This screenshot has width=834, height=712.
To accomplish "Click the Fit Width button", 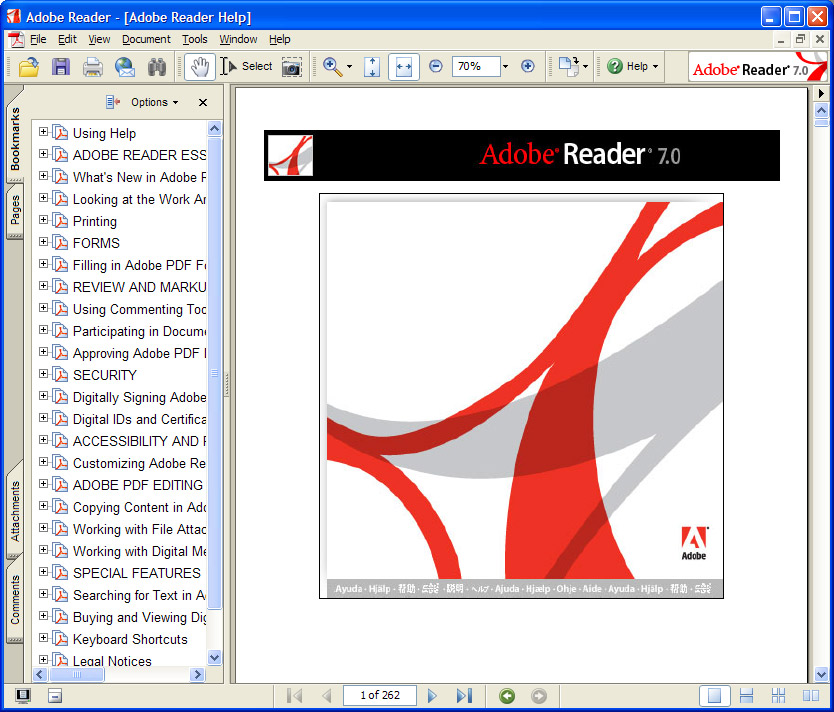I will [x=404, y=67].
